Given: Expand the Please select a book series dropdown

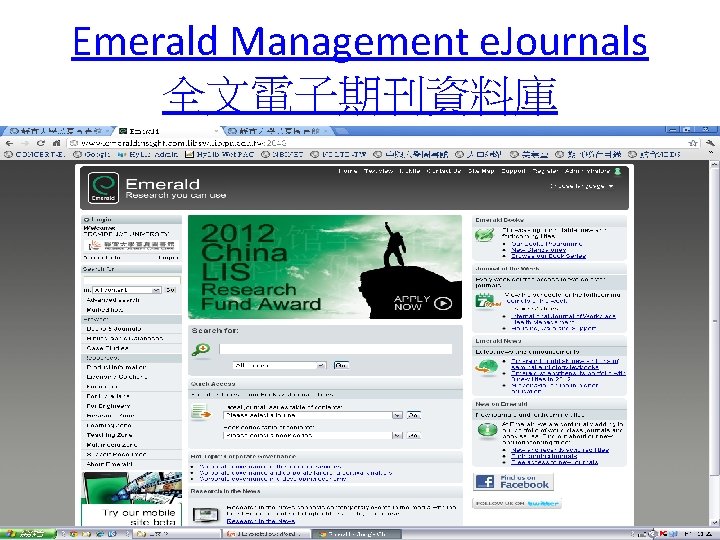Looking at the screenshot, I should pyautogui.click(x=313, y=435).
